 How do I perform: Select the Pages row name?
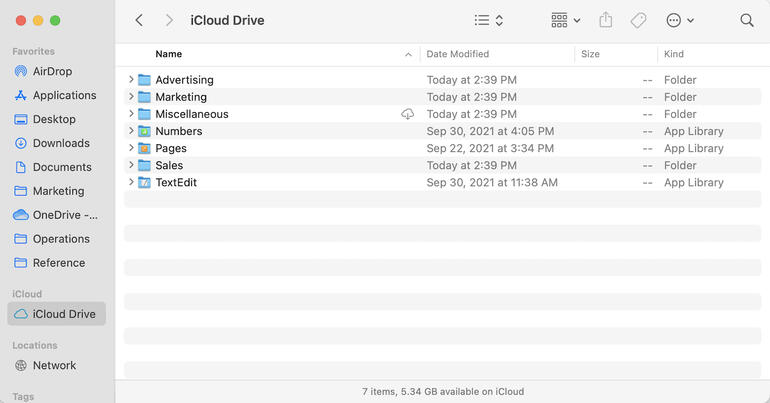point(171,148)
